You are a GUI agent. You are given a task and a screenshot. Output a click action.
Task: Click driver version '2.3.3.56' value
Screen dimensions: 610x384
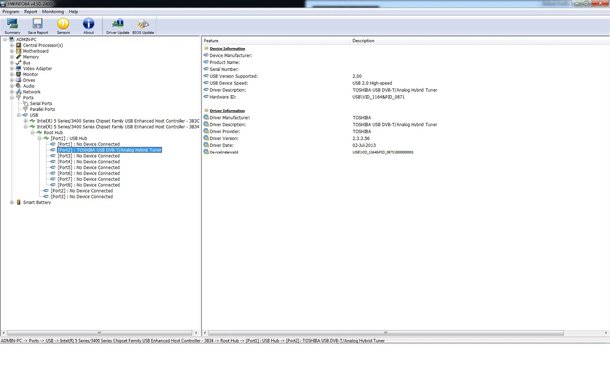coord(361,139)
